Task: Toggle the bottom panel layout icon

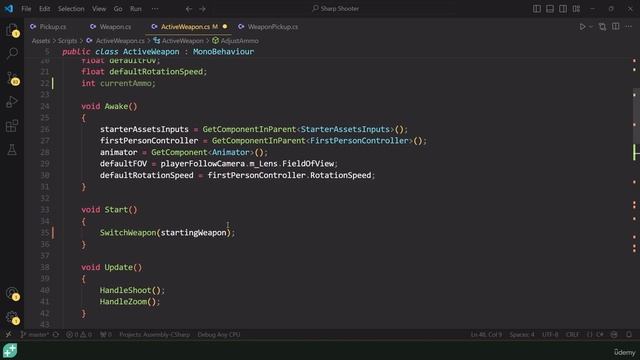Action: click(550, 9)
